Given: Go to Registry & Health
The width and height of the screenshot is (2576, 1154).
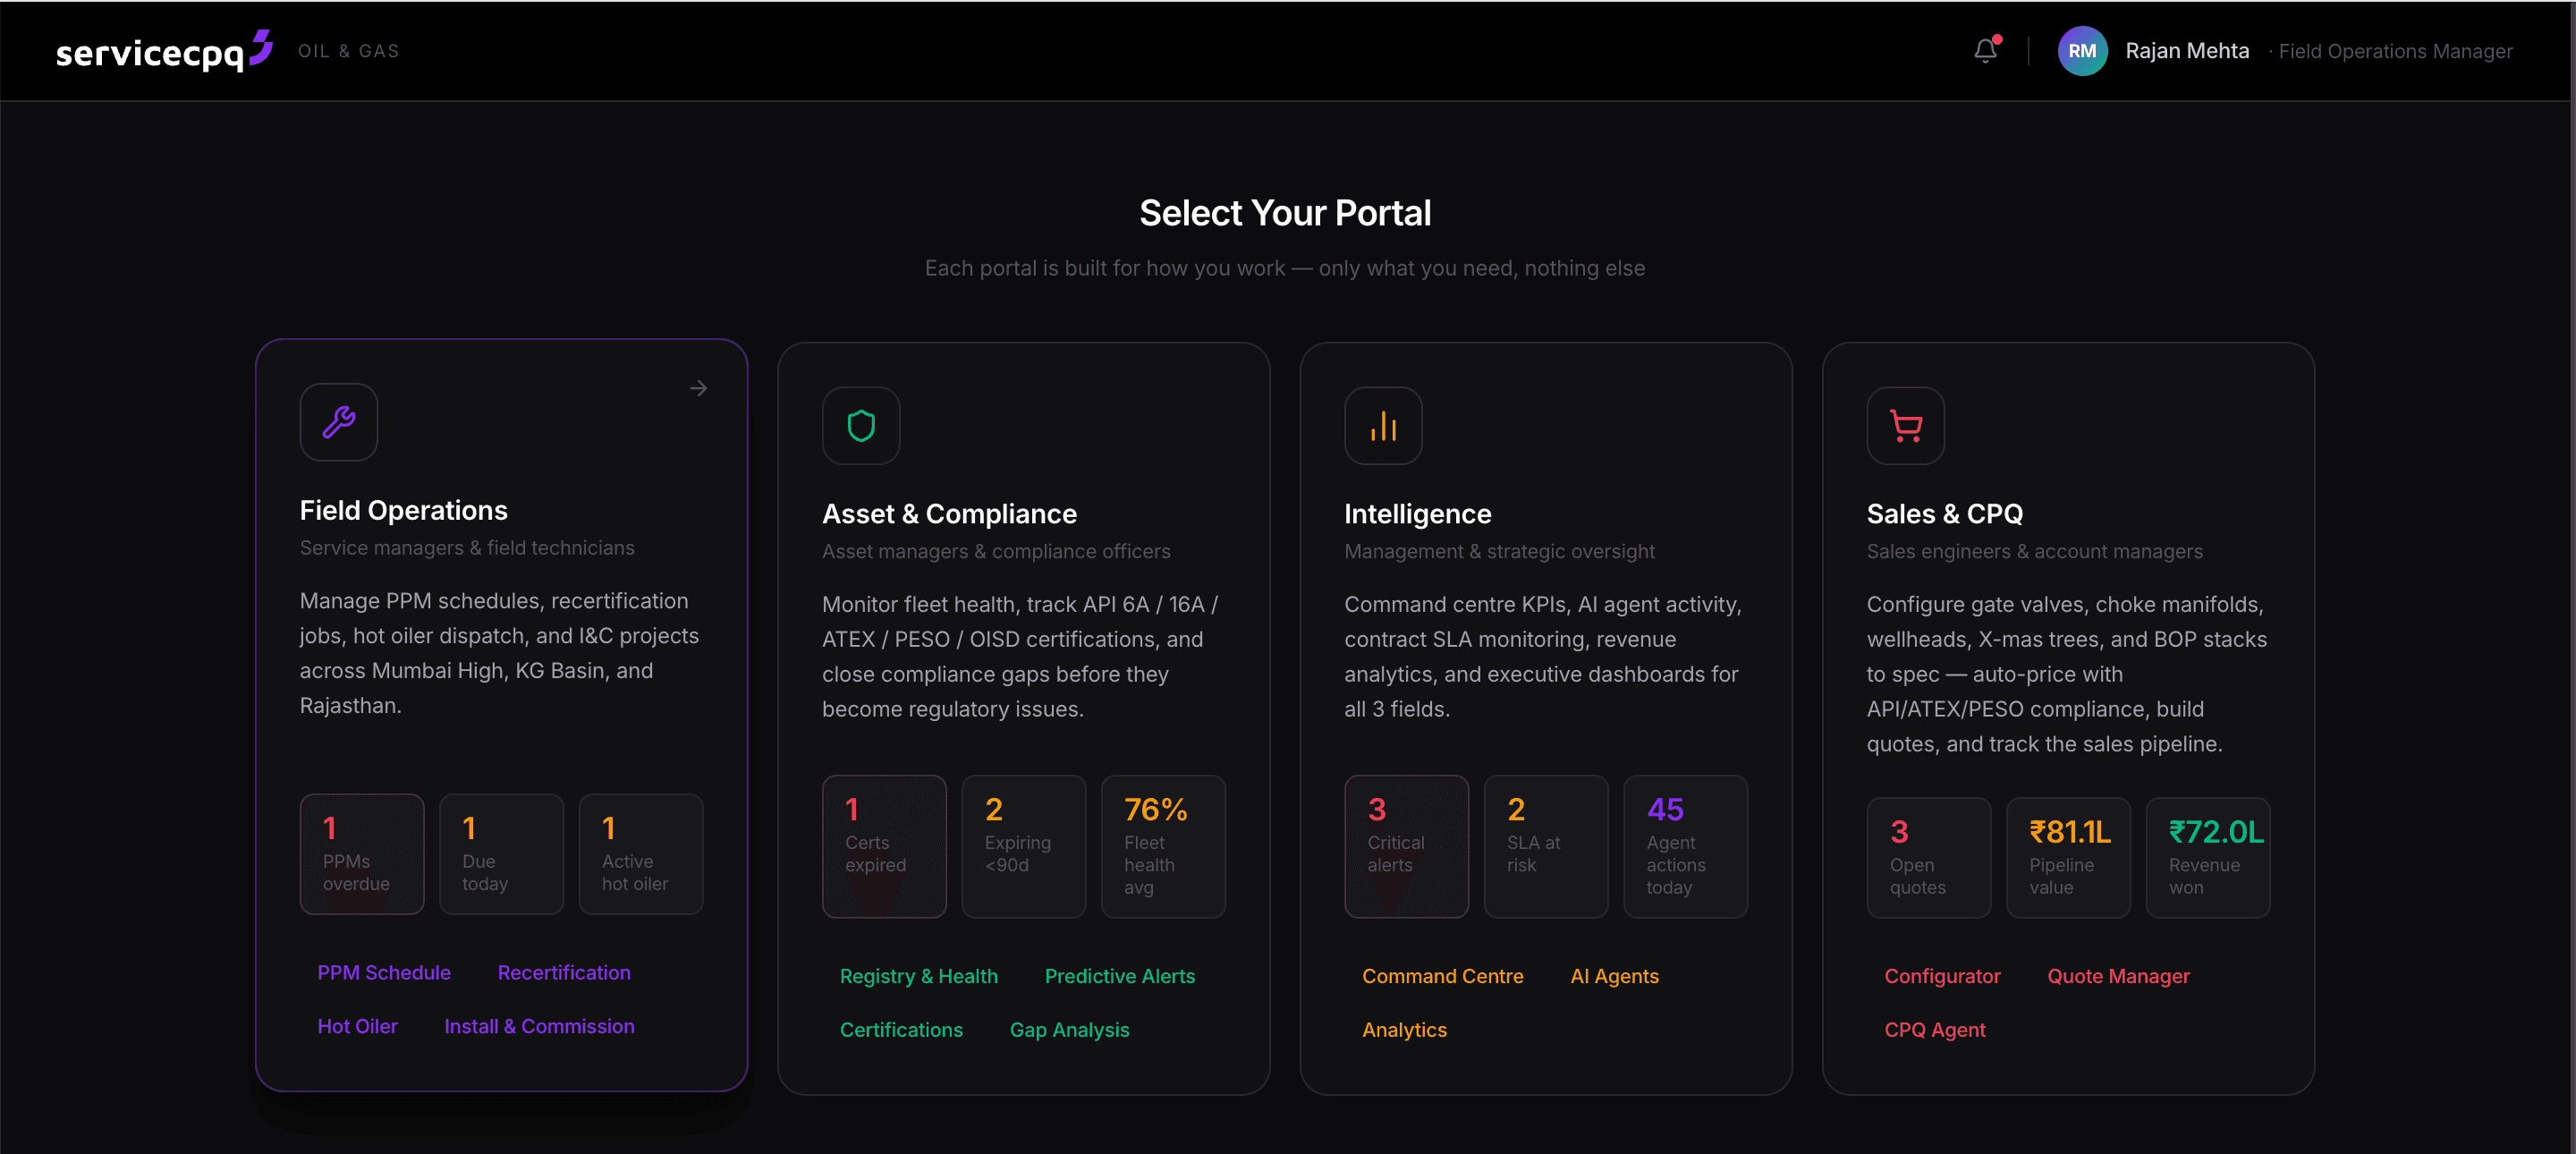Looking at the screenshot, I should click(x=918, y=976).
